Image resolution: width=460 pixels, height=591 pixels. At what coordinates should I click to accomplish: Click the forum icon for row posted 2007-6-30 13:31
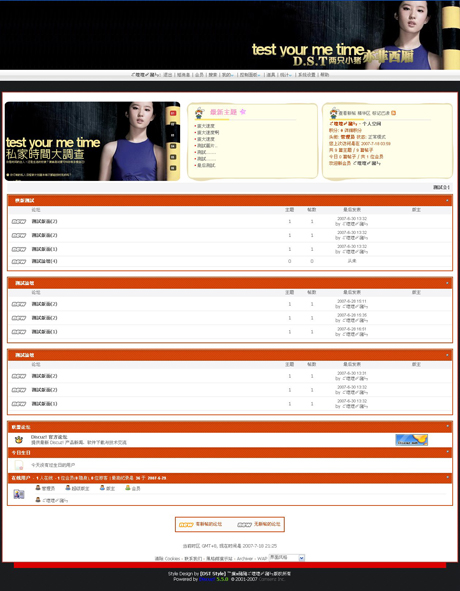point(19,376)
